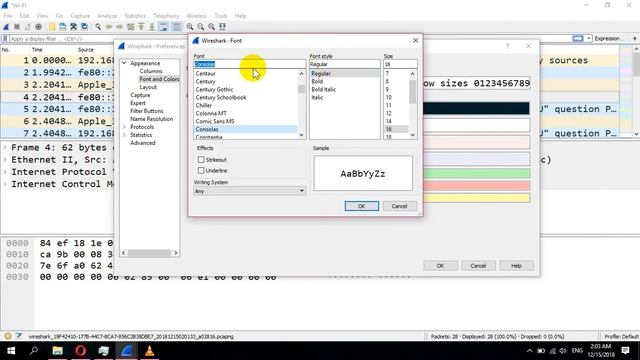Screen dimensions: 640x360
Task: Enable the Strikeout effect checkbox
Action: [x=201, y=160]
